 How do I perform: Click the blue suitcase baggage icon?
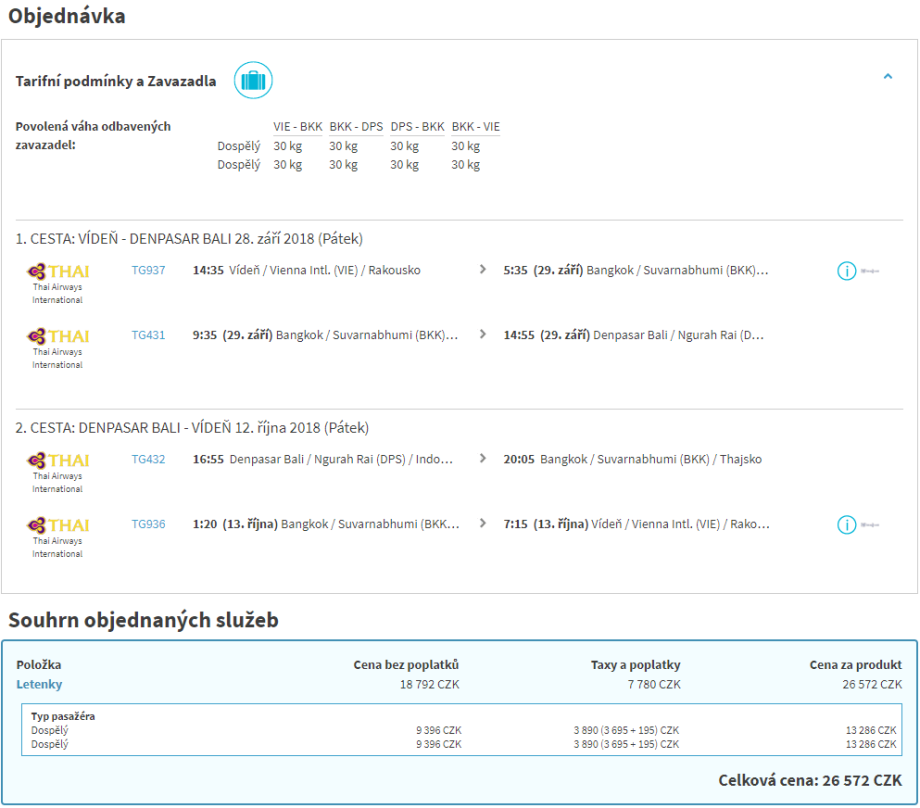(253, 80)
